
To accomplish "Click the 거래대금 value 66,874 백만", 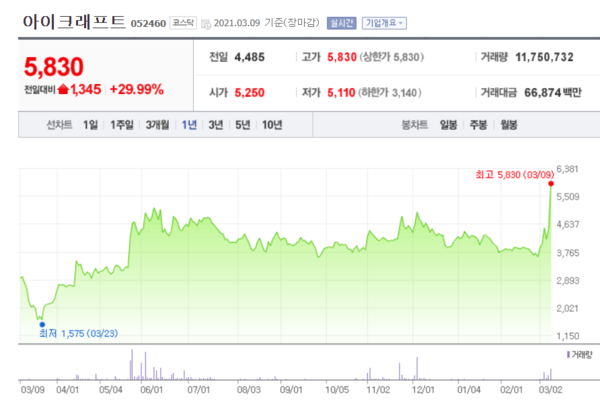I will pos(553,93).
